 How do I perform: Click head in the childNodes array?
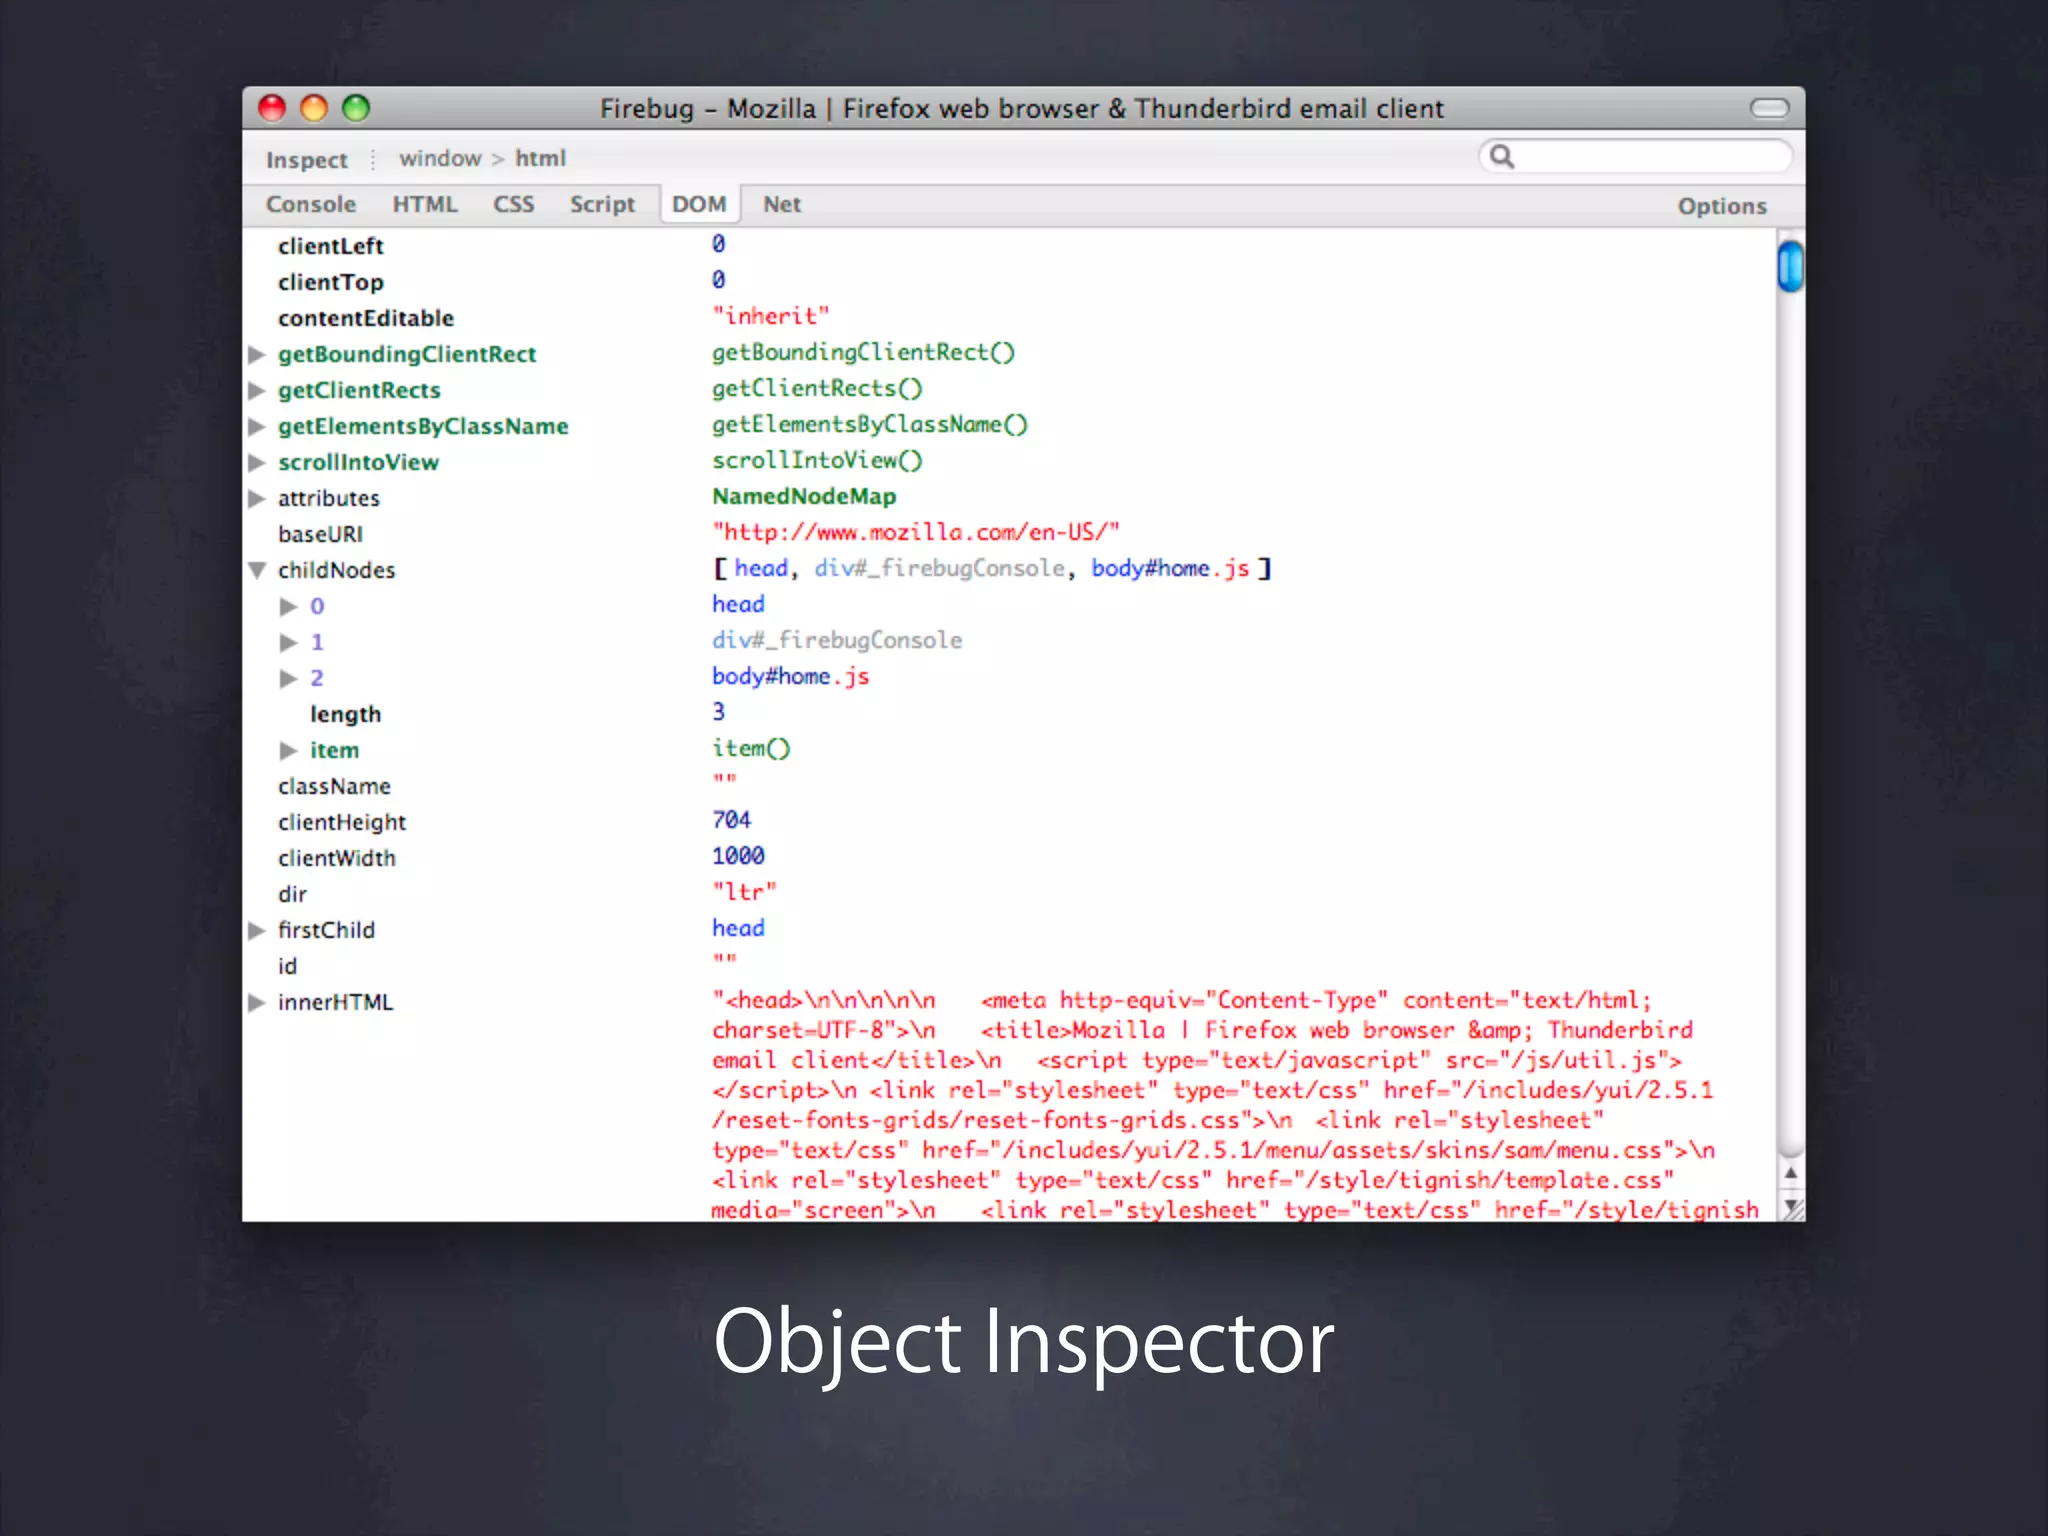(x=761, y=568)
